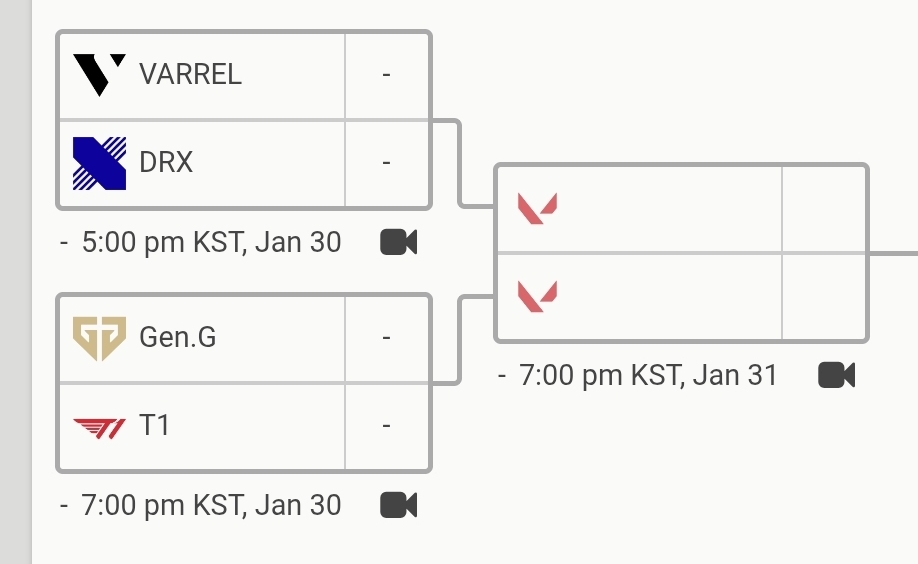Viewport: 918px width, 564px height.
Task: Click the 7:00 pm KST, Jan 31 match time
Action: click(648, 376)
